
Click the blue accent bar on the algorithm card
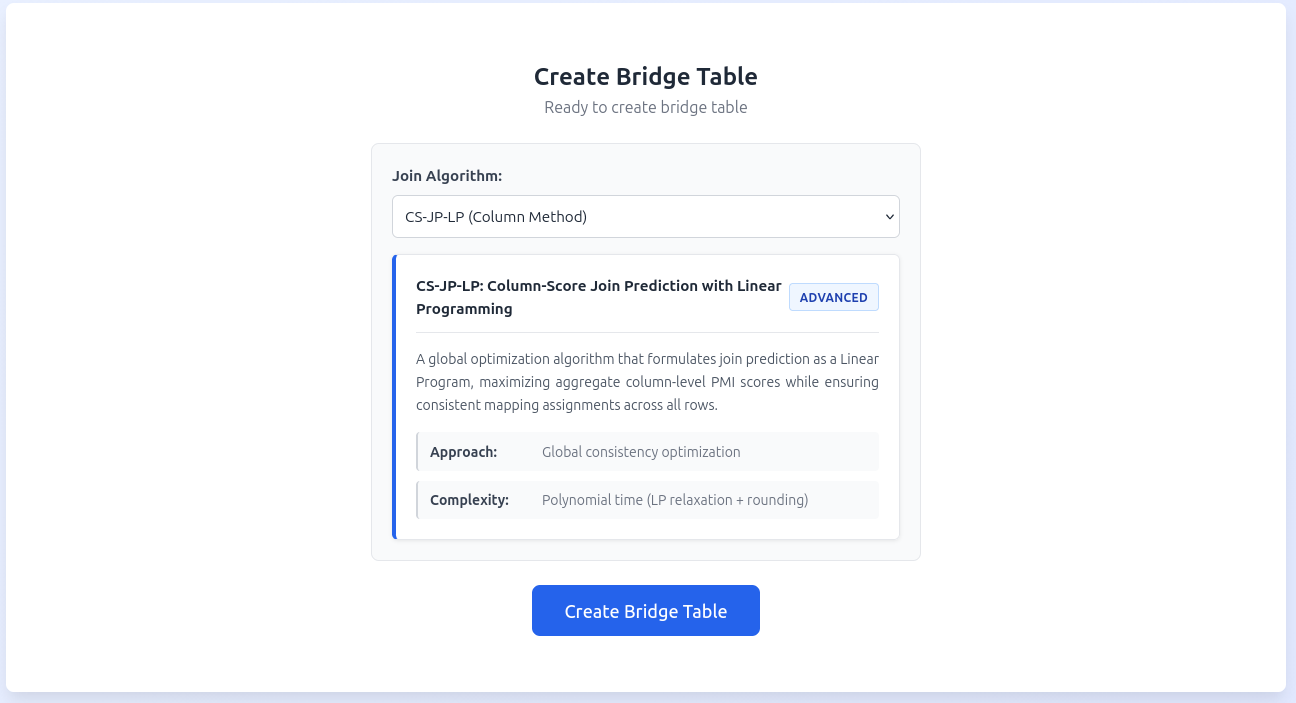(x=395, y=397)
